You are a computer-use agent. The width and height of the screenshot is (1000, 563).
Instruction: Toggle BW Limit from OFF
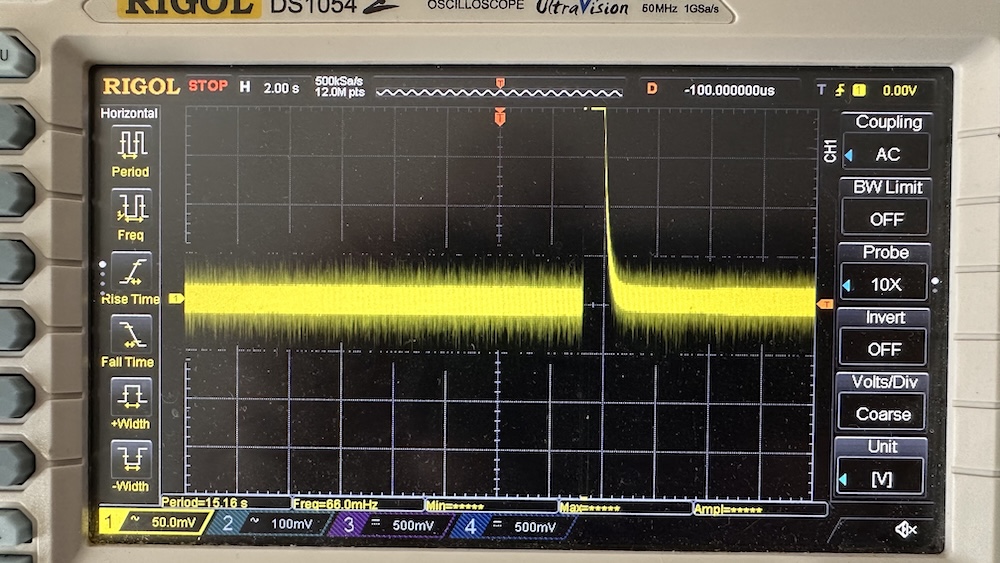tap(885, 218)
